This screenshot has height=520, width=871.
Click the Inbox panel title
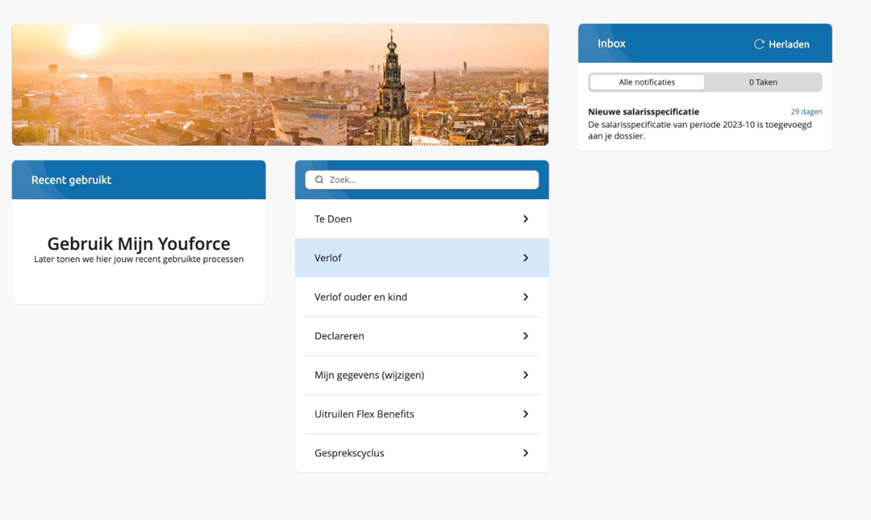[x=612, y=43]
